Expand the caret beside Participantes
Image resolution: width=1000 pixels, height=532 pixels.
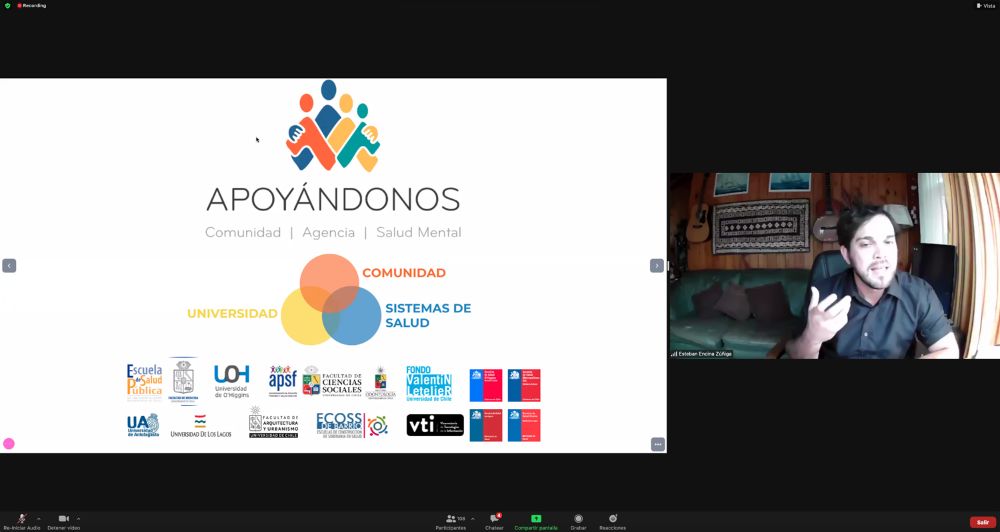(473, 519)
